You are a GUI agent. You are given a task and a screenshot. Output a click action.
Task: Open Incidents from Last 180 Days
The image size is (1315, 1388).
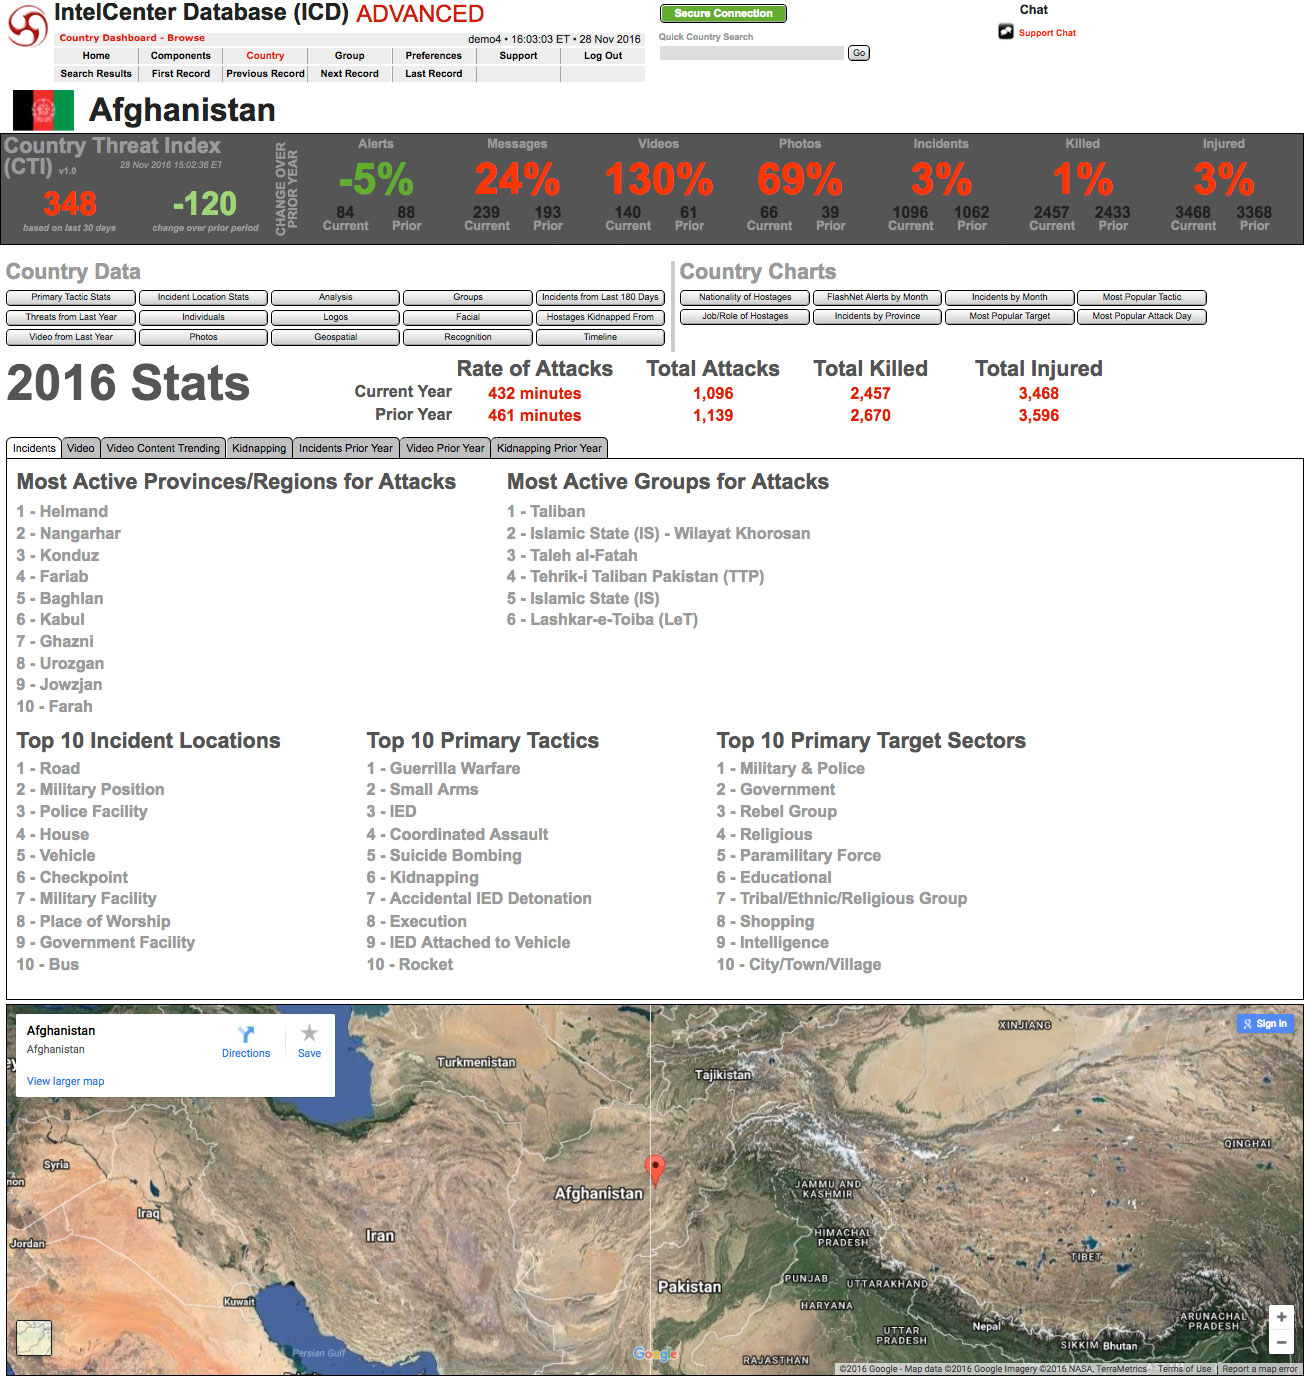600,298
